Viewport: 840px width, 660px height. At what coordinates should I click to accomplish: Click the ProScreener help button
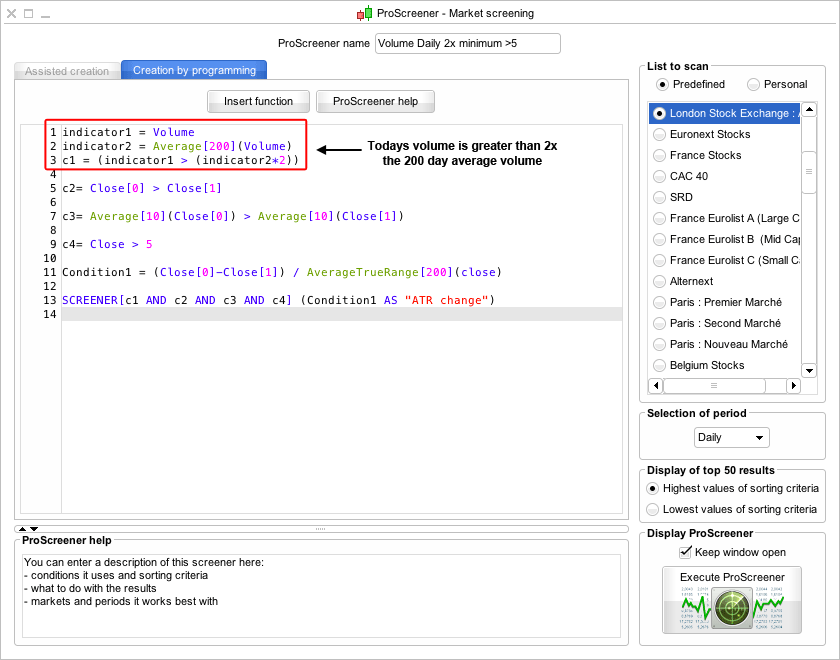[x=375, y=101]
